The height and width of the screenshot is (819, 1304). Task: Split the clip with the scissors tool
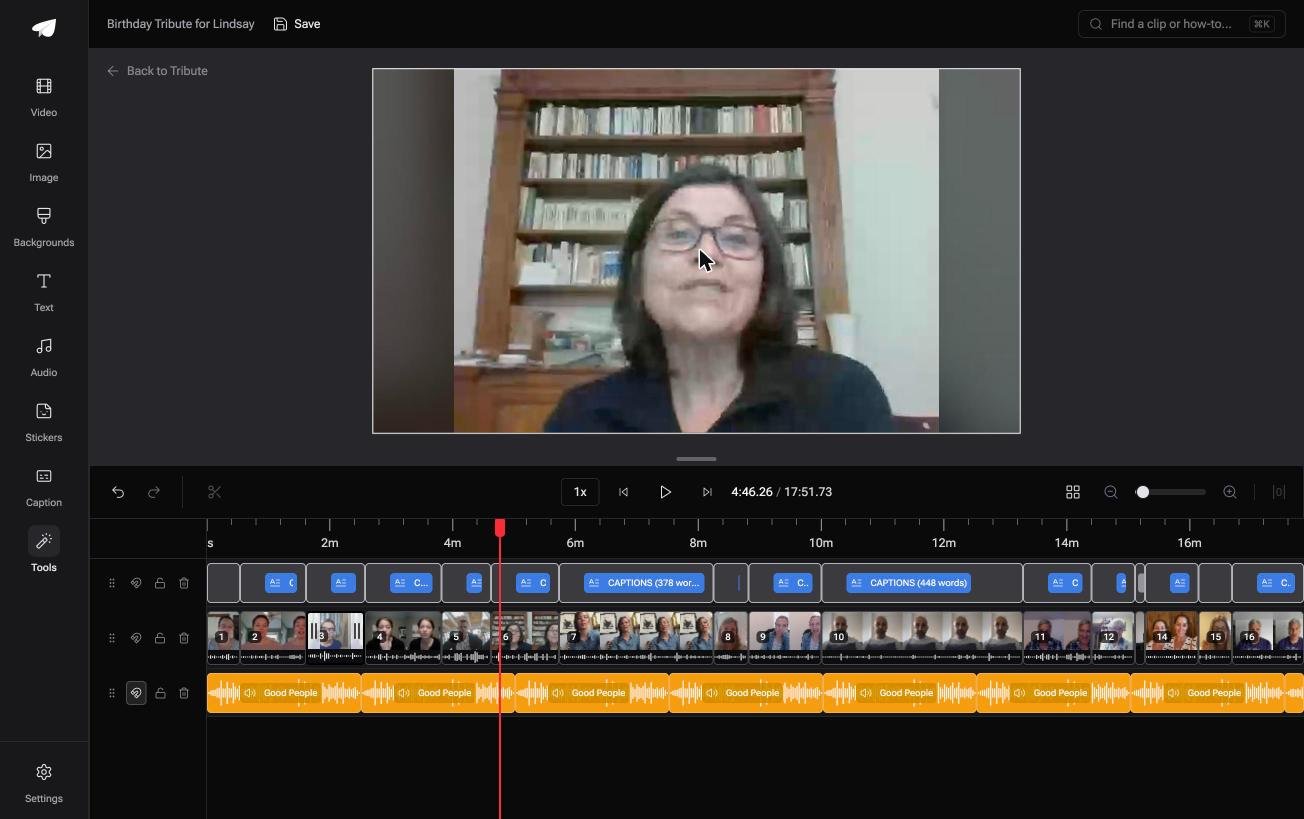point(214,492)
